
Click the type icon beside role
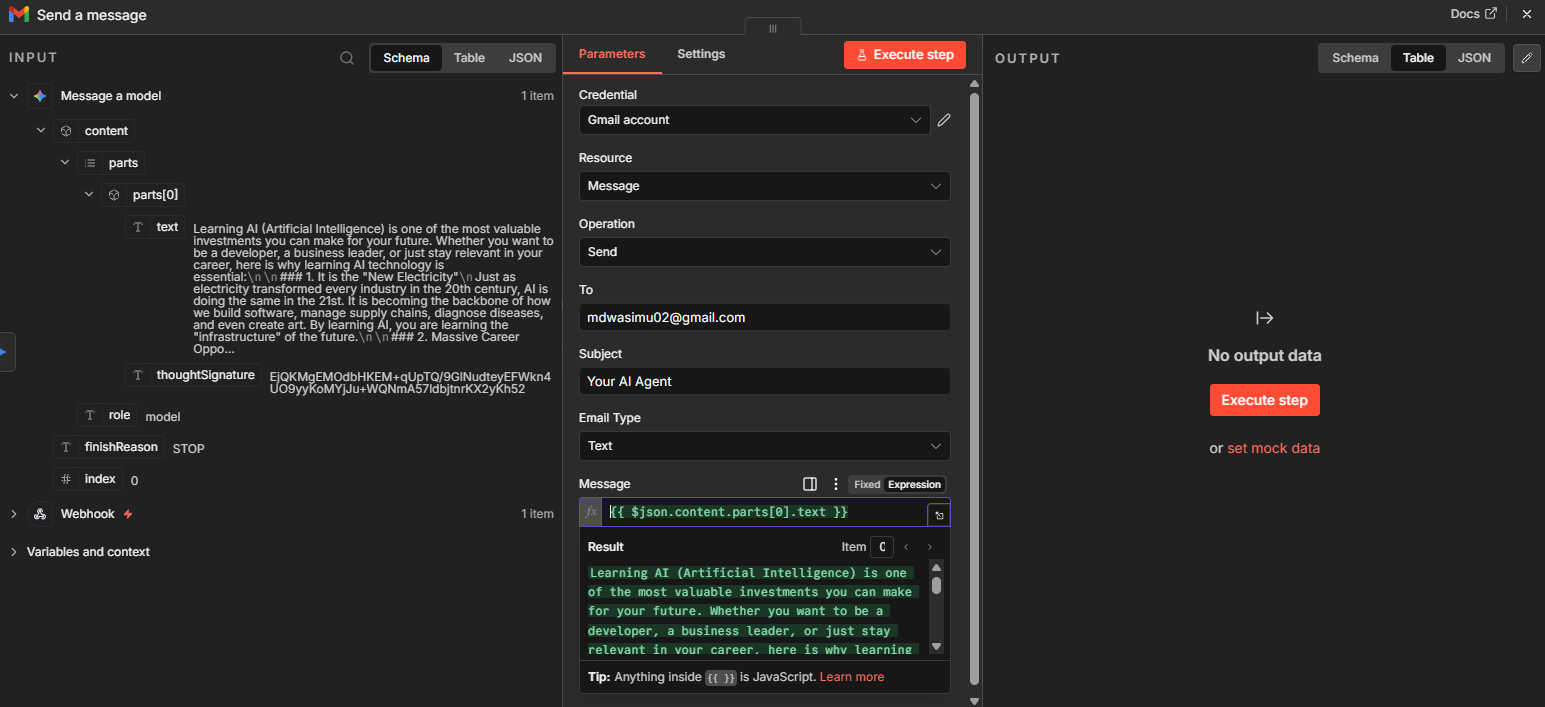tap(90, 415)
